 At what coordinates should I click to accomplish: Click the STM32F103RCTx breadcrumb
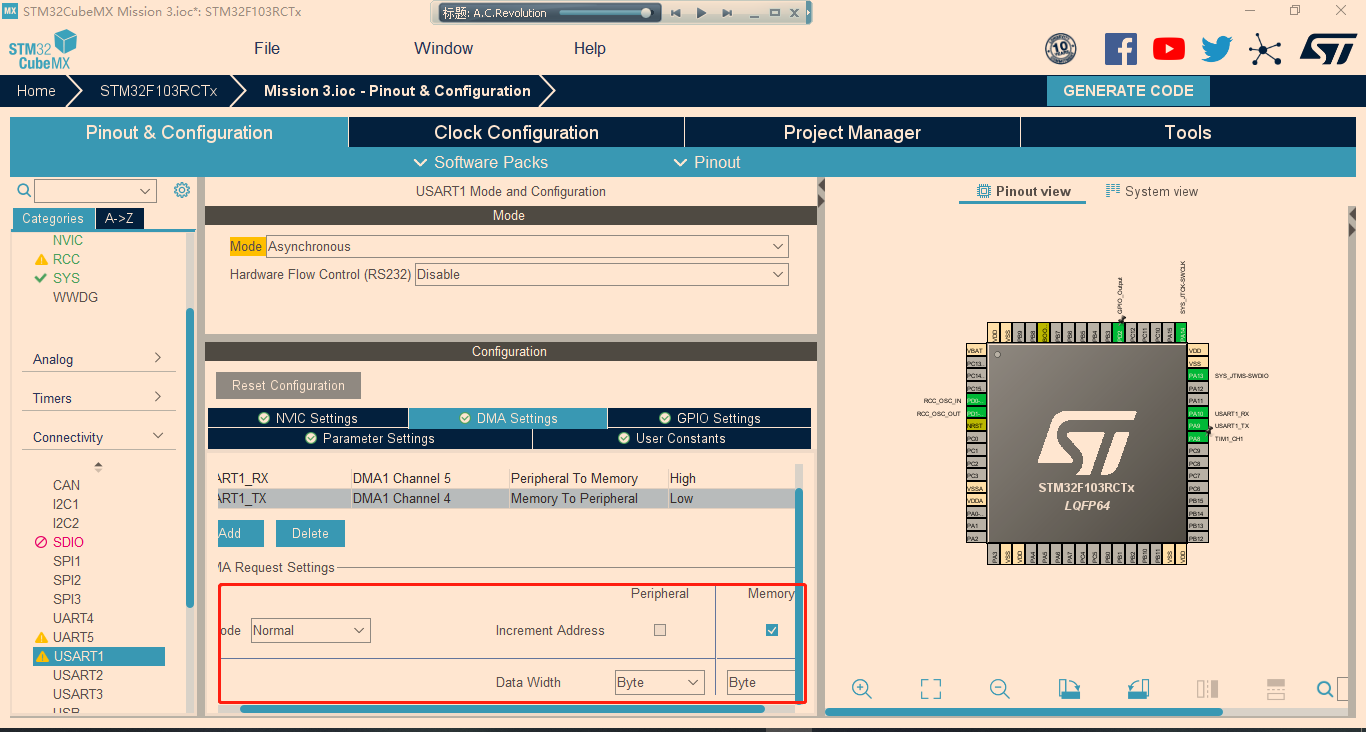click(x=158, y=90)
